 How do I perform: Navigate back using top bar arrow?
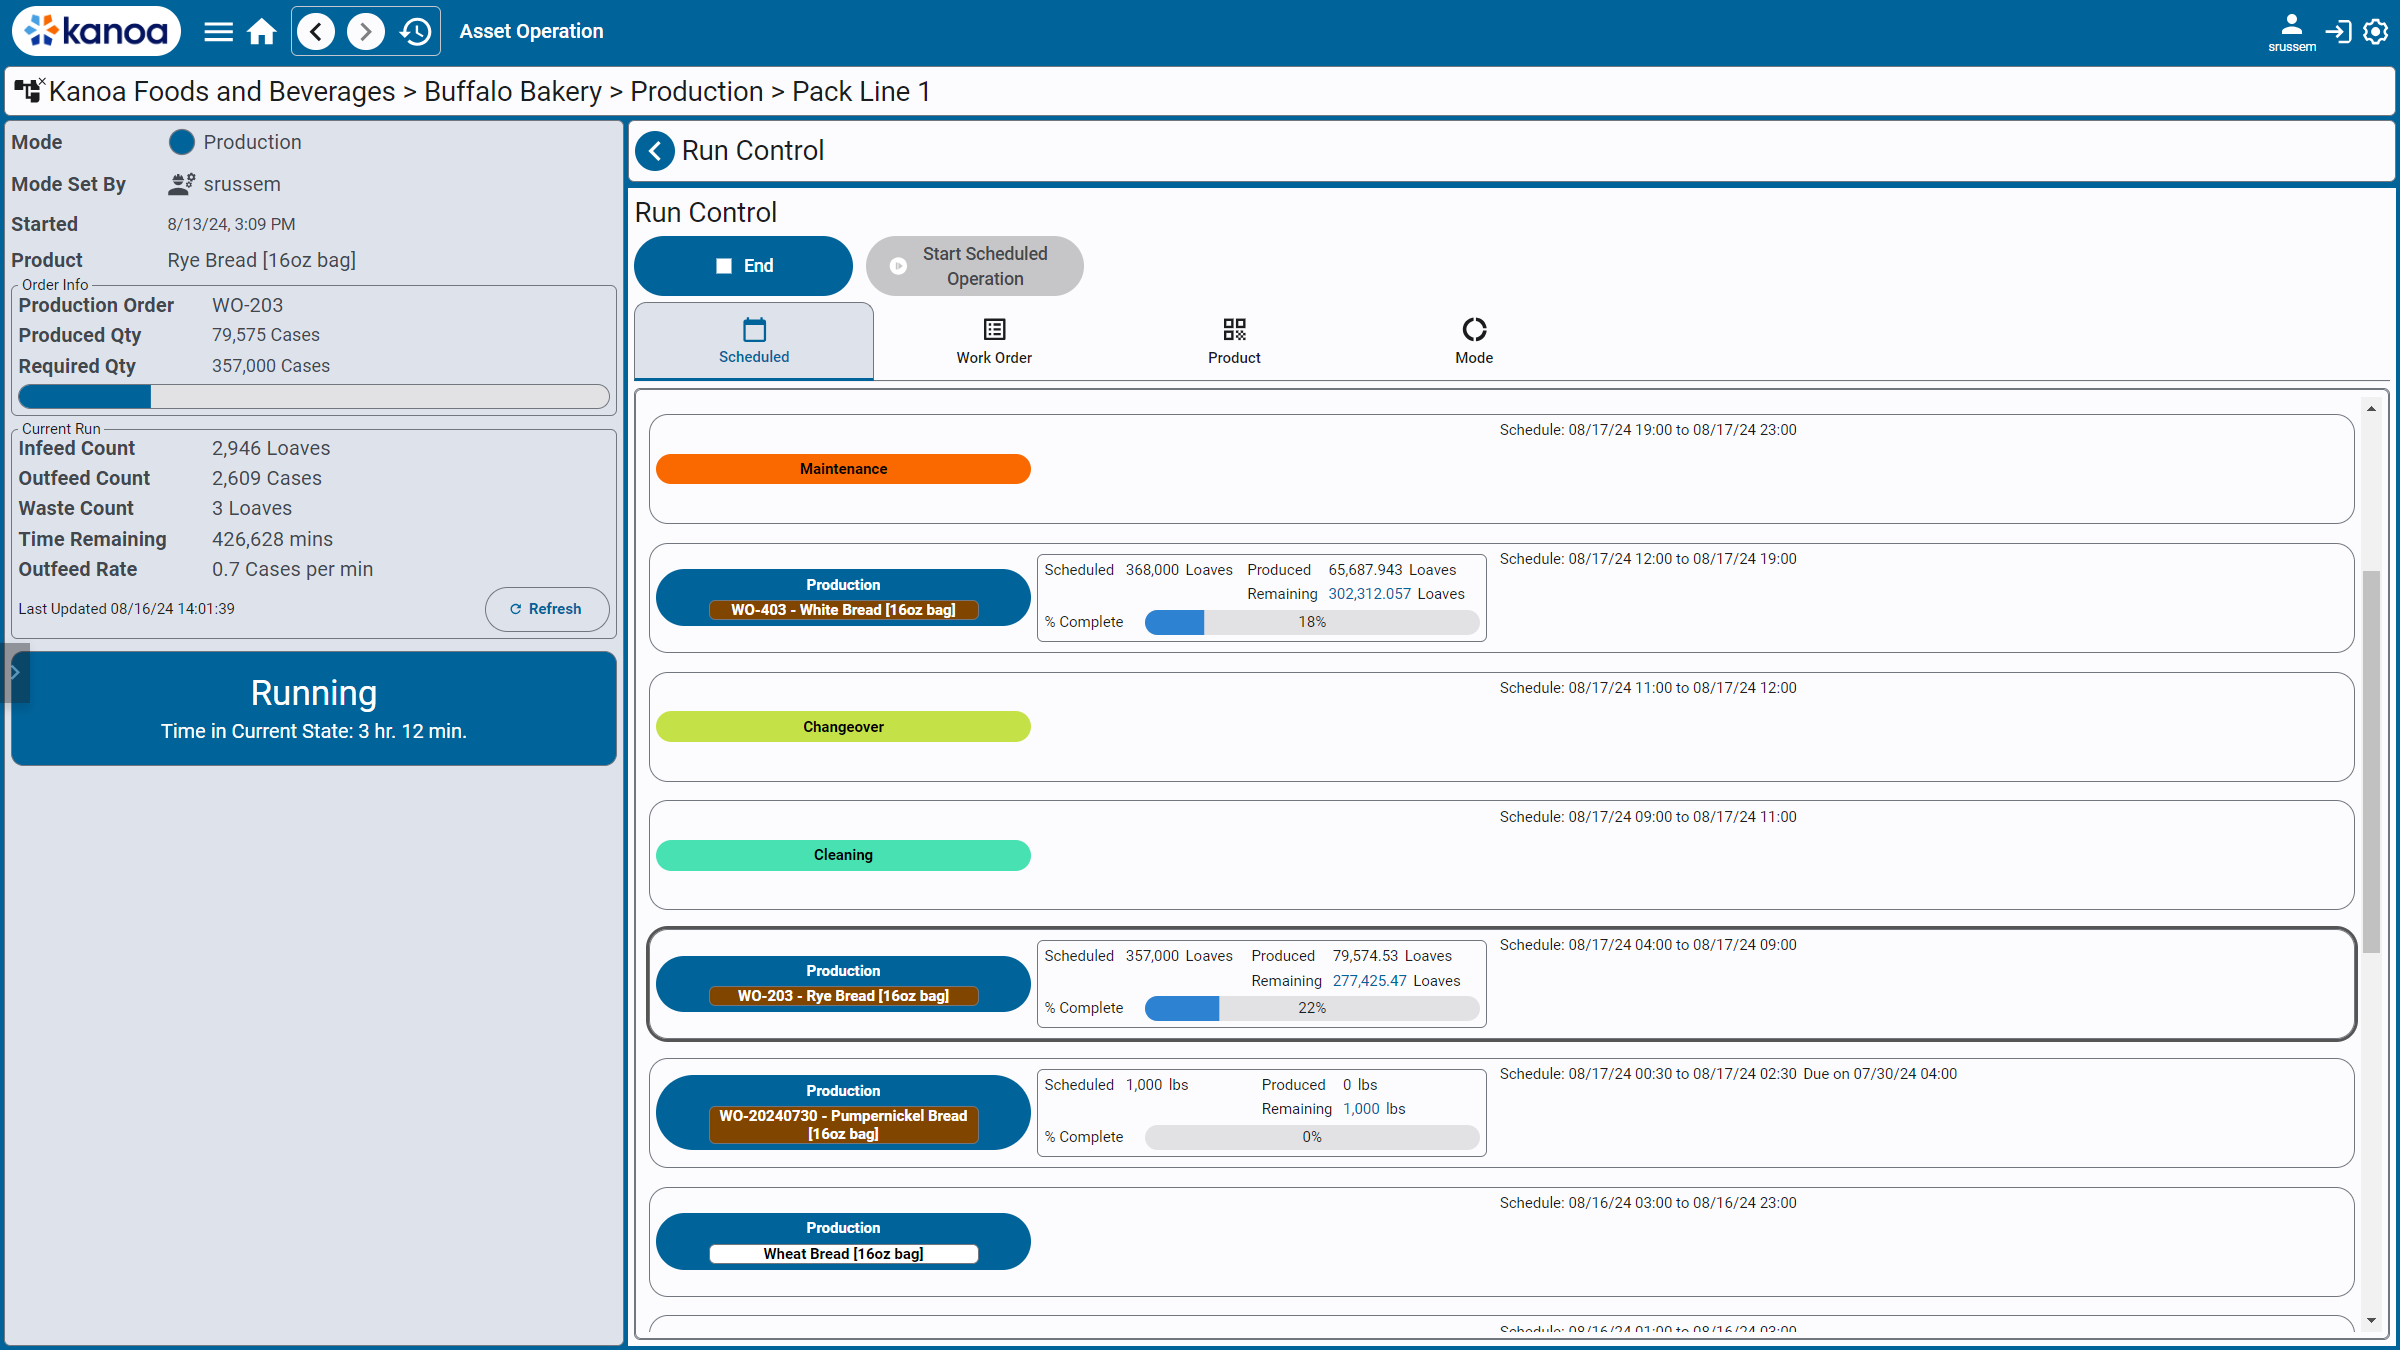click(316, 32)
